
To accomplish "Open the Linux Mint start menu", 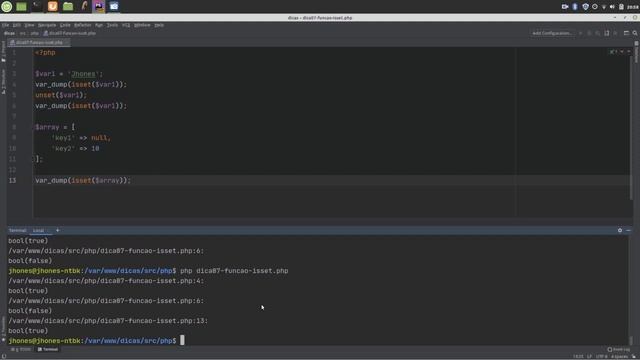I will (7, 6).
